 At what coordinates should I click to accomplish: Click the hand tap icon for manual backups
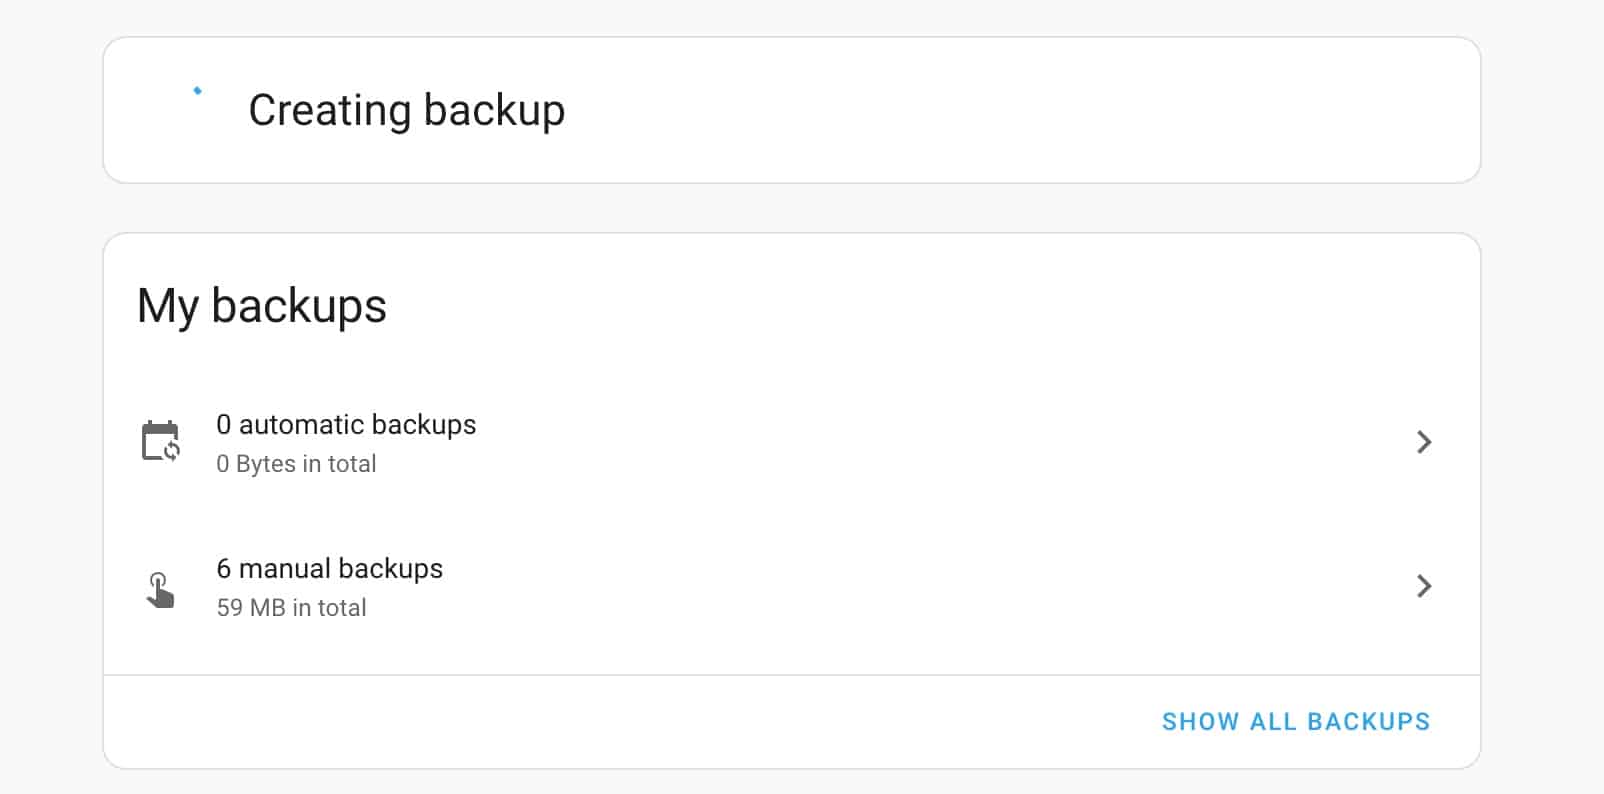[160, 589]
